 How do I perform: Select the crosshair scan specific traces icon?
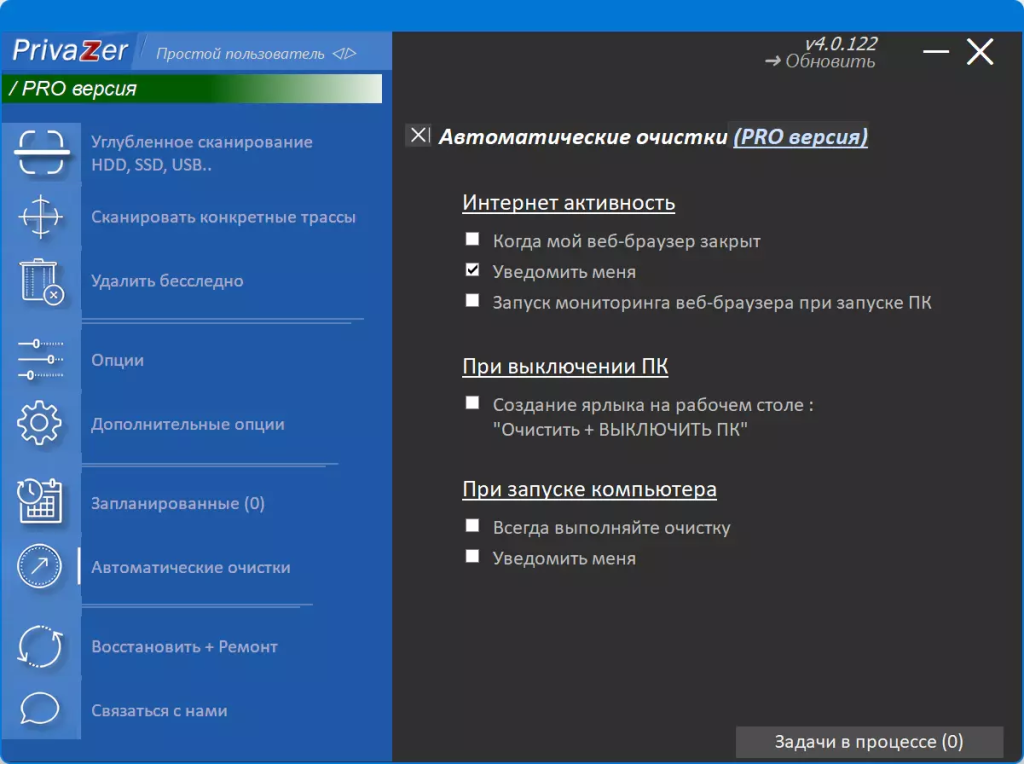(40, 216)
